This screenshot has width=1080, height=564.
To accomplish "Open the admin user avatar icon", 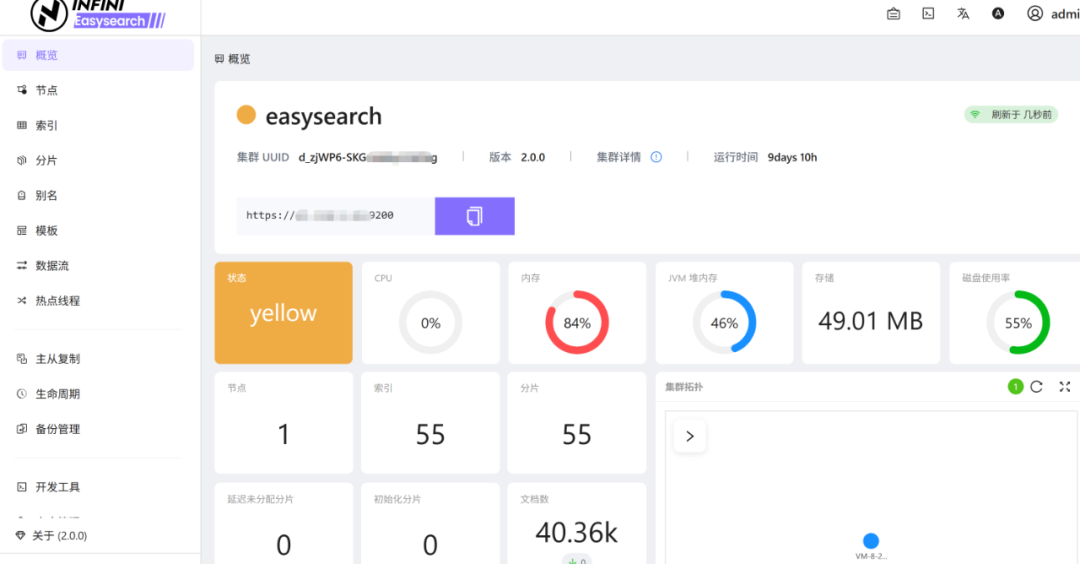I will (x=1035, y=14).
